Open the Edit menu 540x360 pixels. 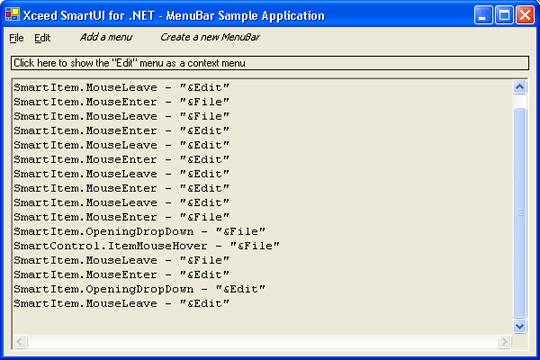(42, 38)
